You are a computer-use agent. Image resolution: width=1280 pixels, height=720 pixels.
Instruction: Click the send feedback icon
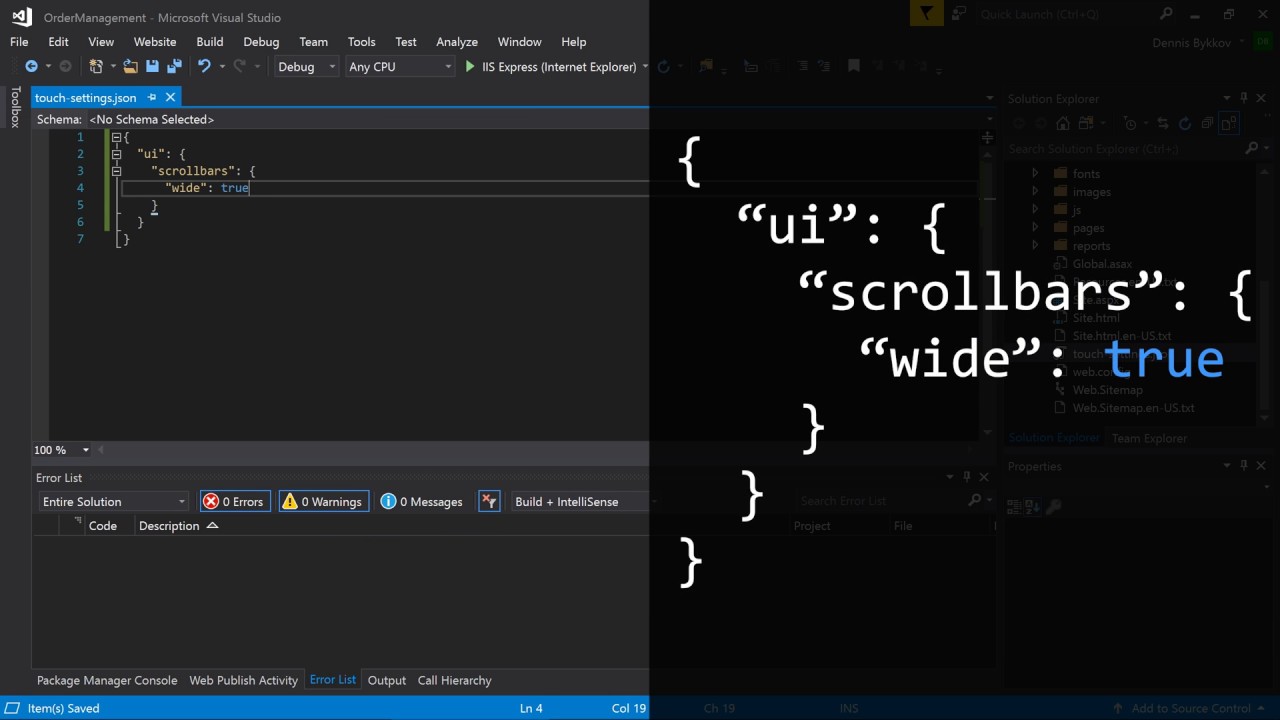point(960,13)
